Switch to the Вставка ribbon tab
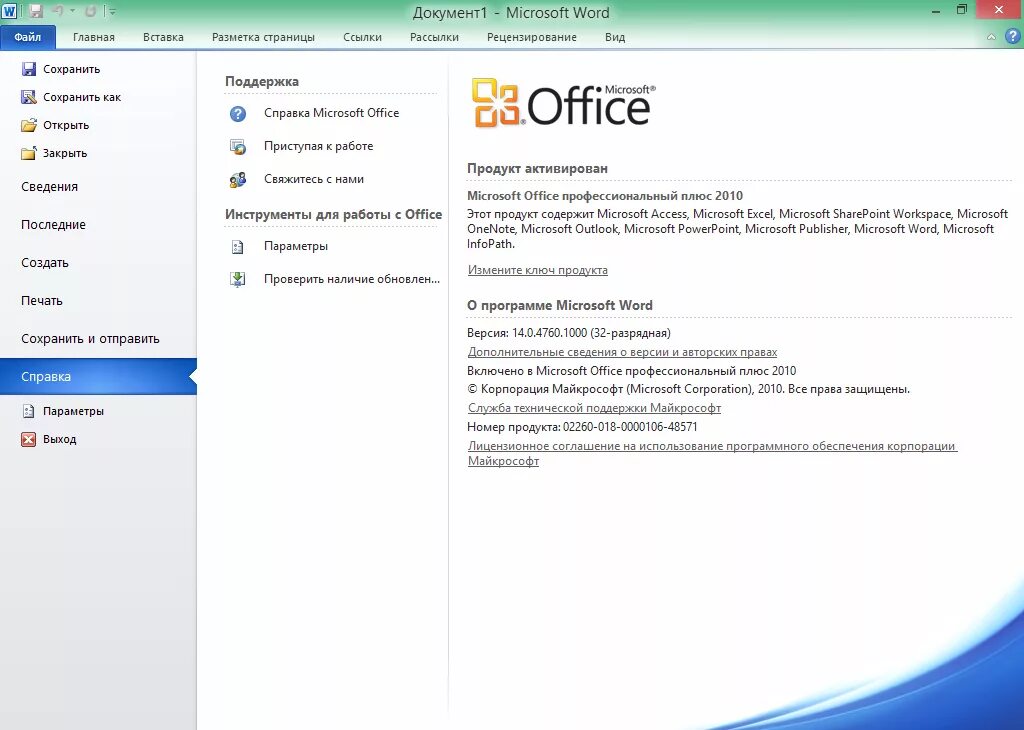This screenshot has height=730, width=1024. coord(163,36)
